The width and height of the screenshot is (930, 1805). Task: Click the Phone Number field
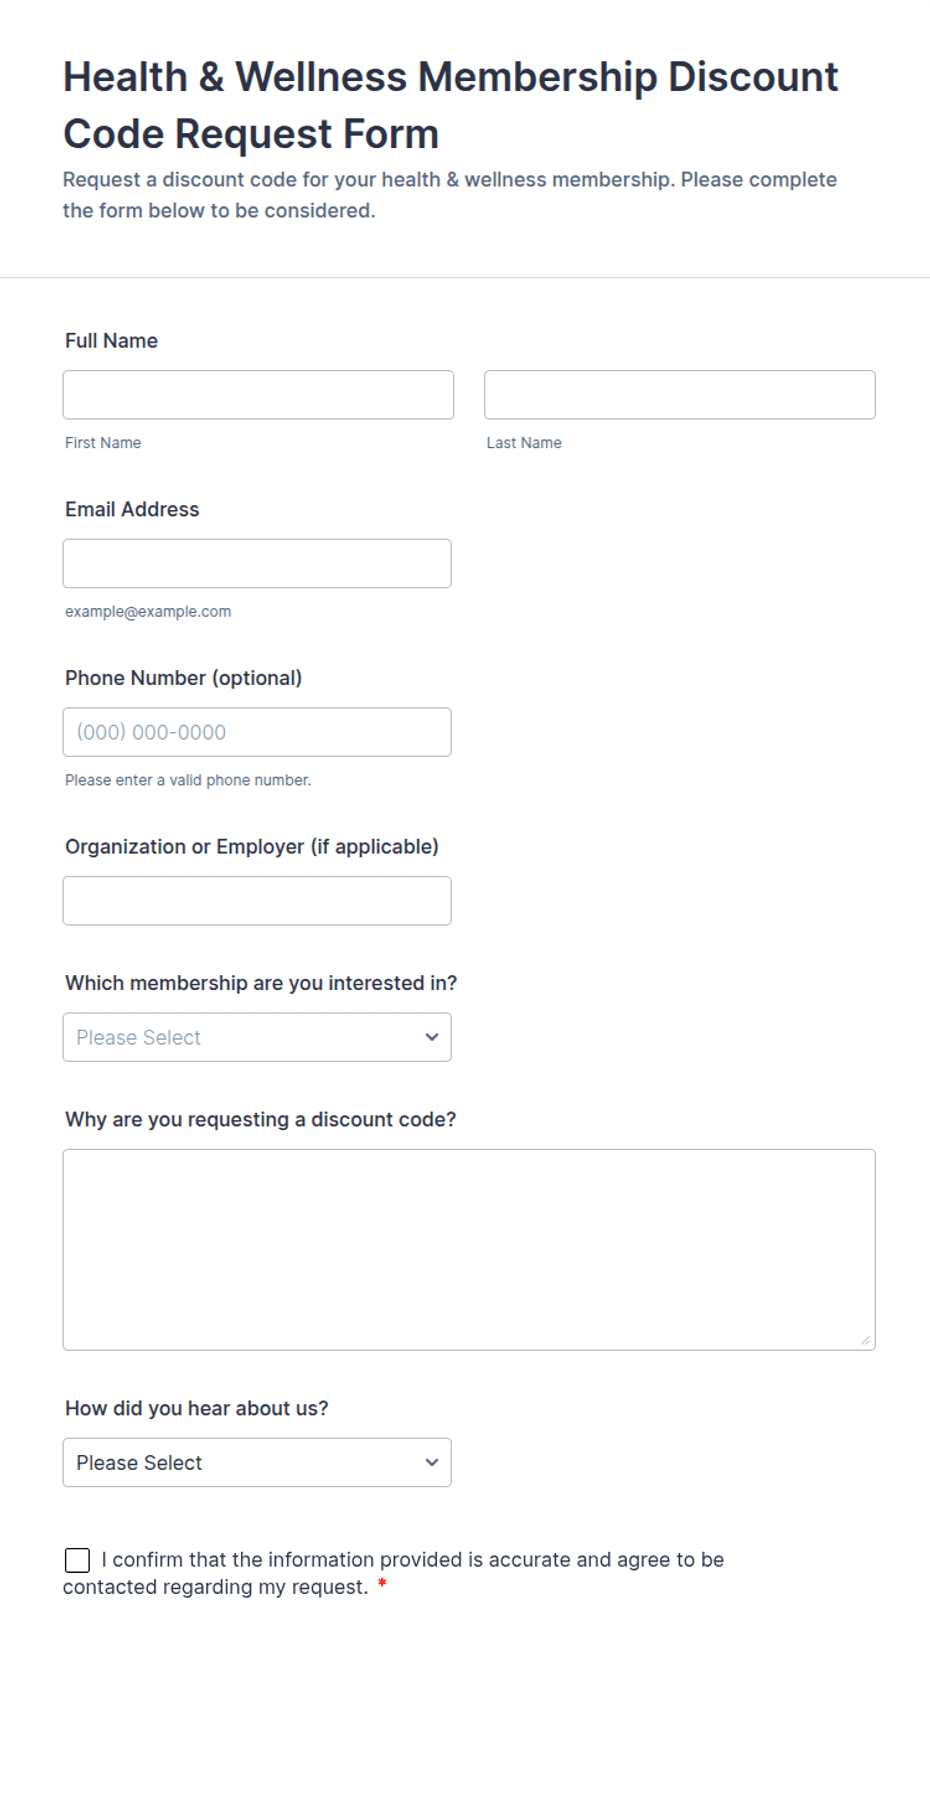[x=257, y=732]
